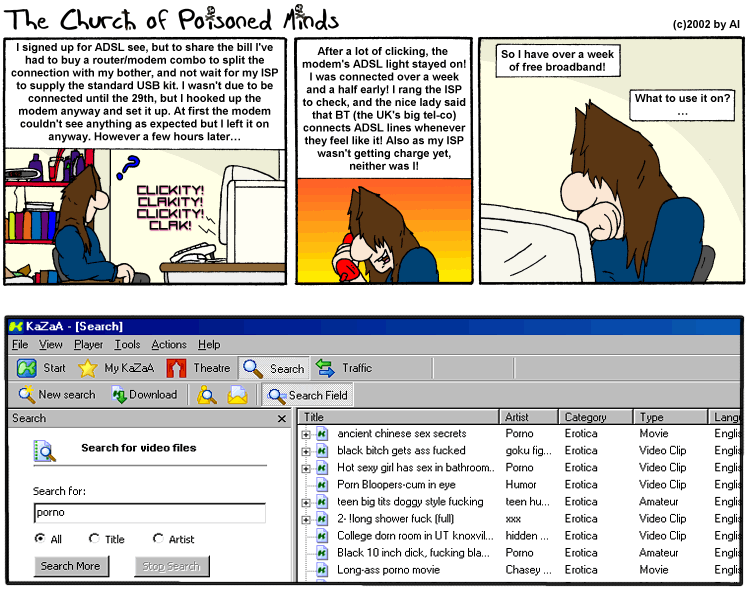The image size is (750, 590).
Task: Expand the Hot sexy girl result row
Action: (306, 468)
